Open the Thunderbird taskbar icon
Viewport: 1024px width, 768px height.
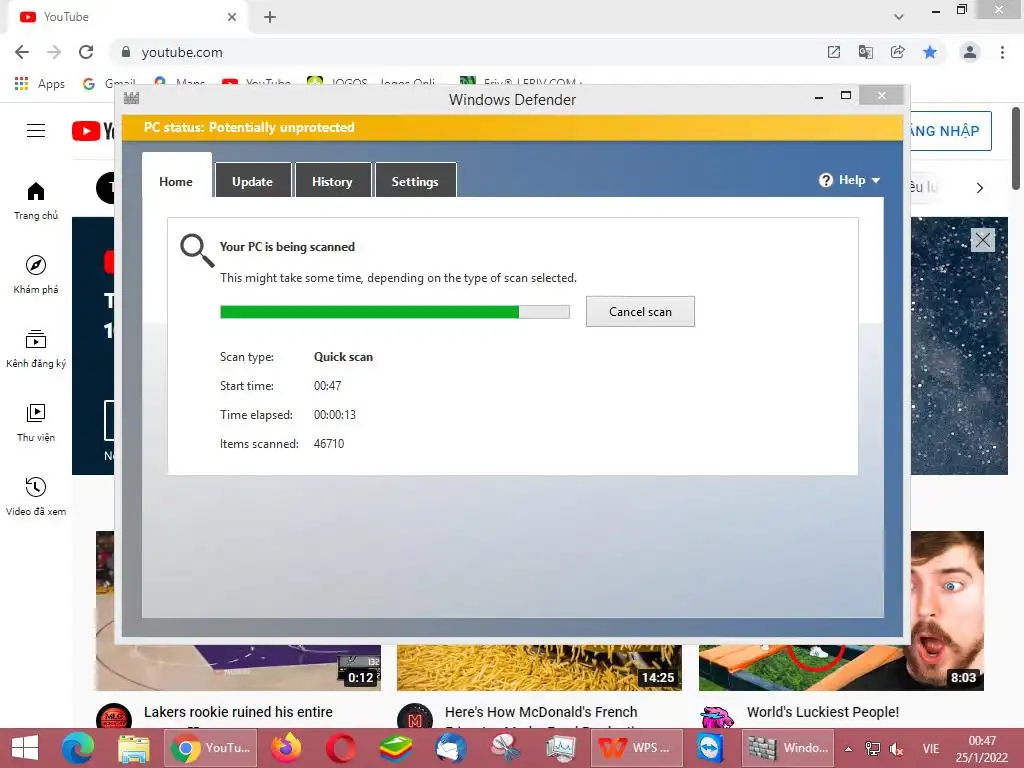[x=451, y=748]
